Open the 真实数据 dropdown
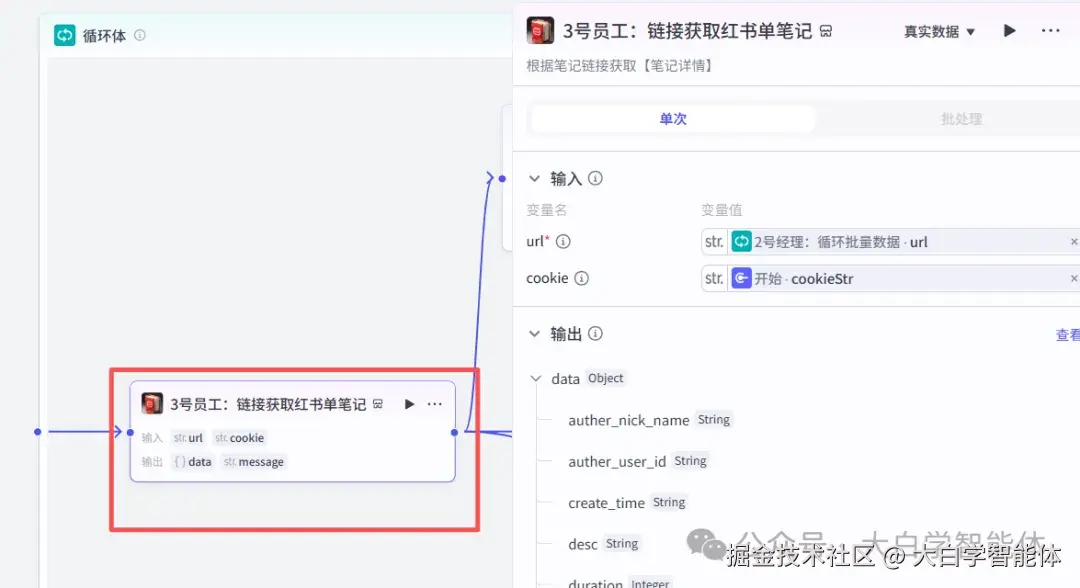 938,30
